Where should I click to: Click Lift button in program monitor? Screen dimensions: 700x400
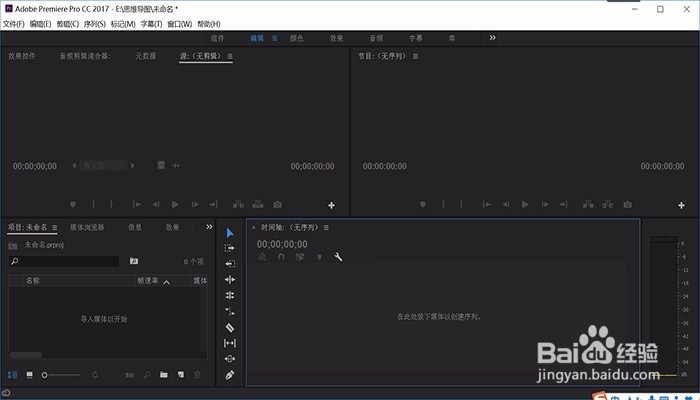(588, 204)
